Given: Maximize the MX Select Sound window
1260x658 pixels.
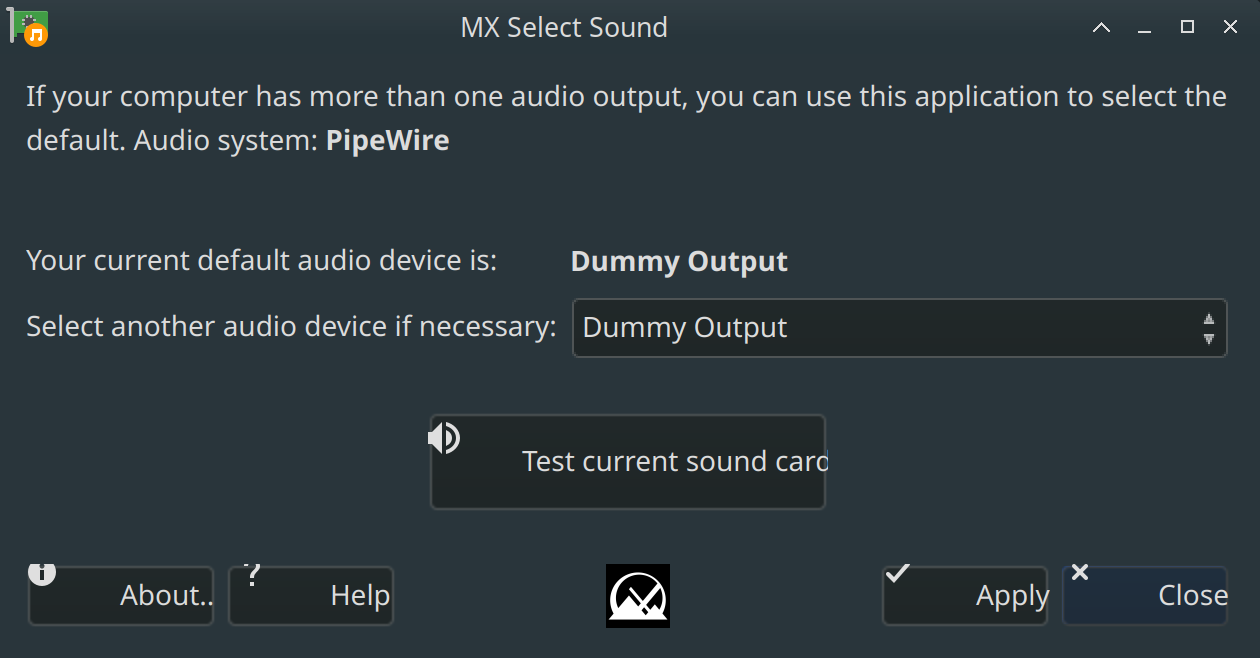Looking at the screenshot, I should [1187, 28].
